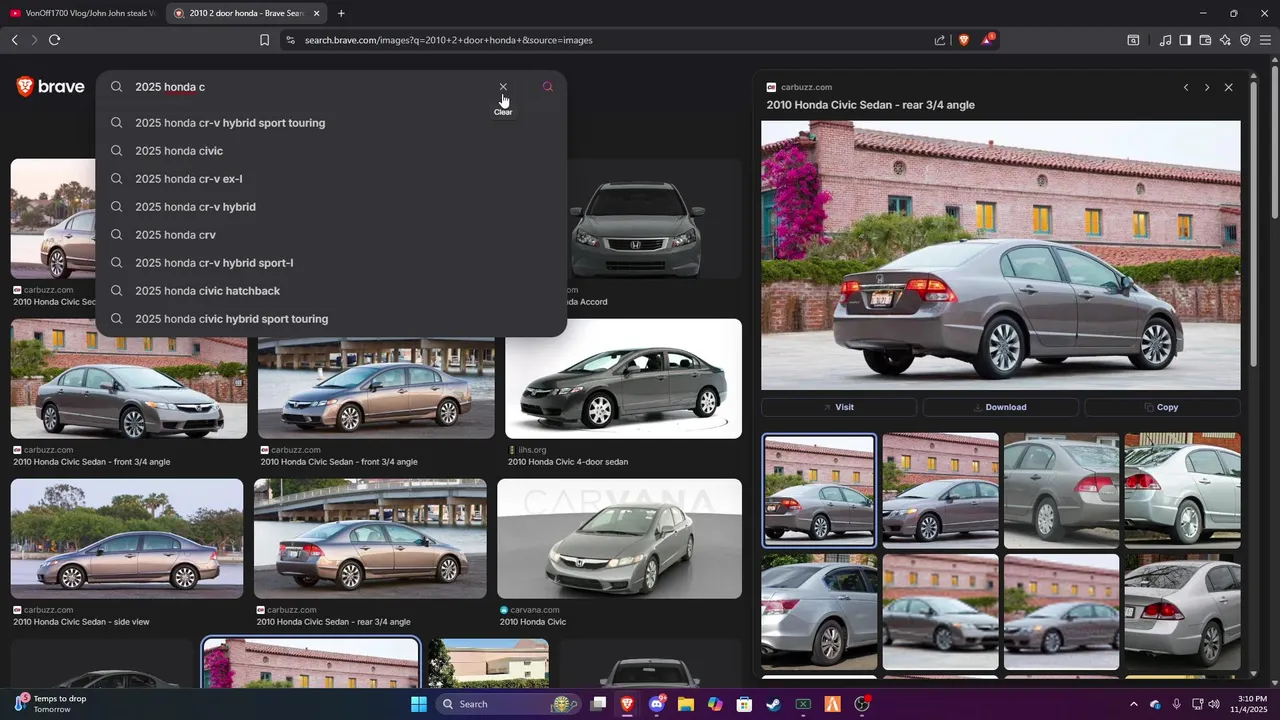Show hidden system tray icons
Image resolution: width=1280 pixels, height=720 pixels.
click(1133, 704)
